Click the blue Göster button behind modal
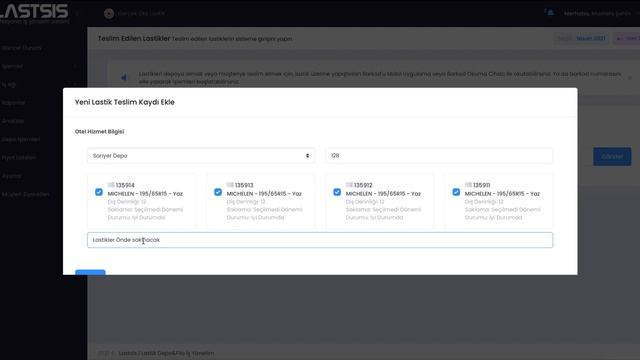 (612, 157)
